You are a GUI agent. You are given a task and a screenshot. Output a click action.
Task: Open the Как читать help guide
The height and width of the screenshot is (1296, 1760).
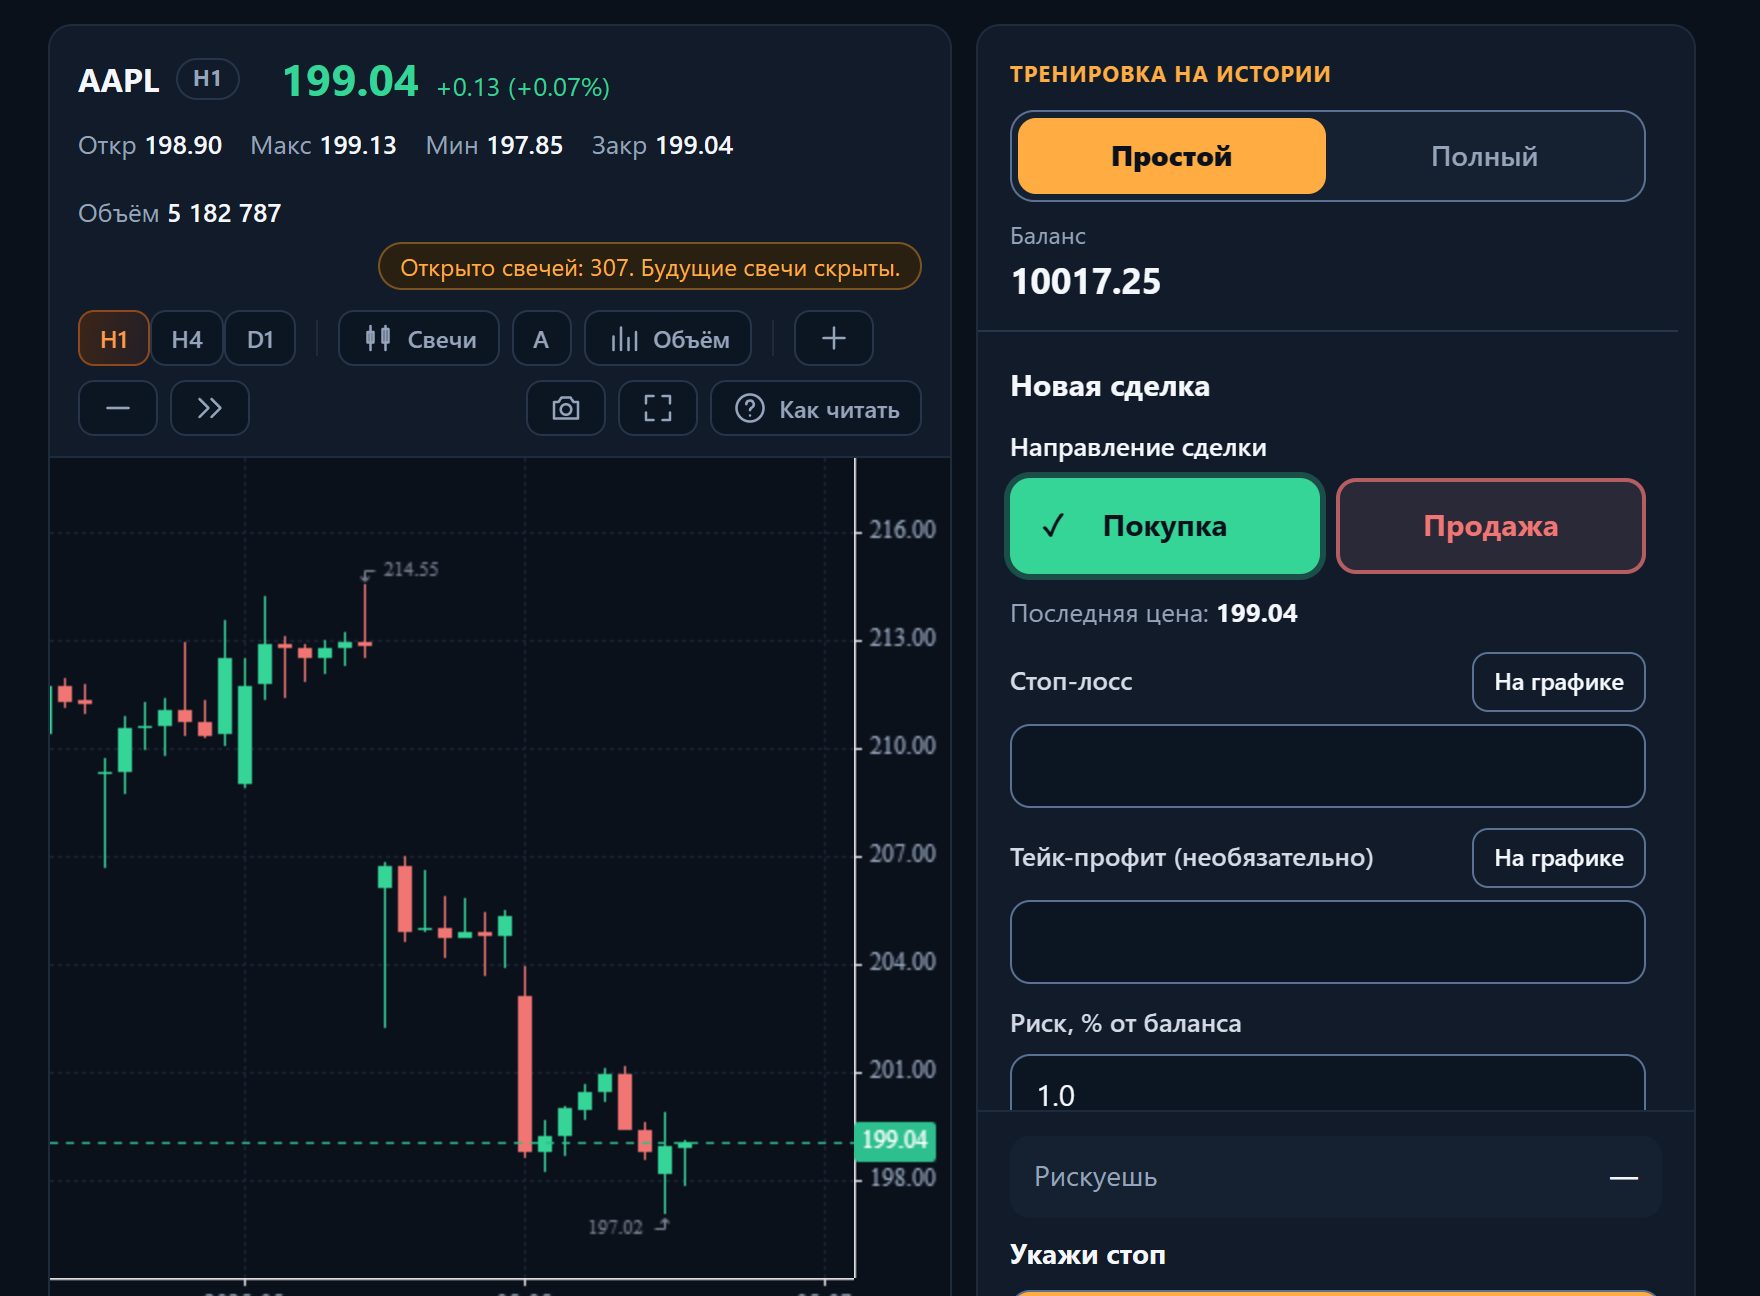click(816, 408)
